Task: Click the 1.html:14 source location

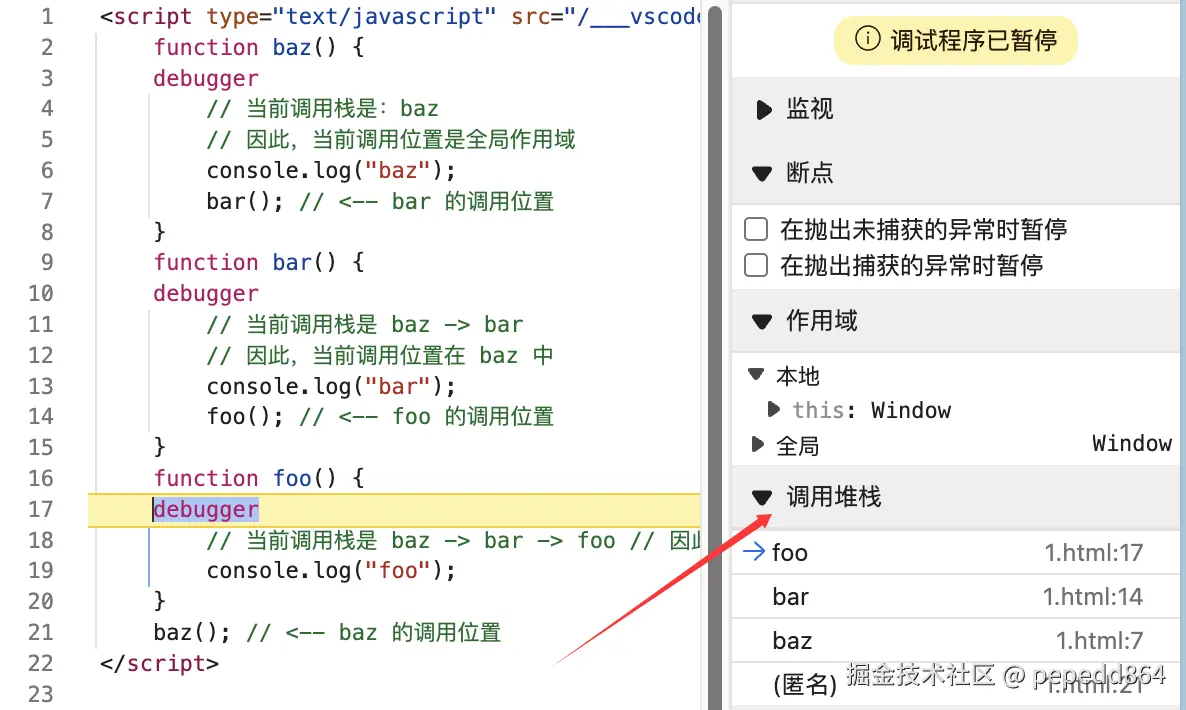Action: point(1093,597)
